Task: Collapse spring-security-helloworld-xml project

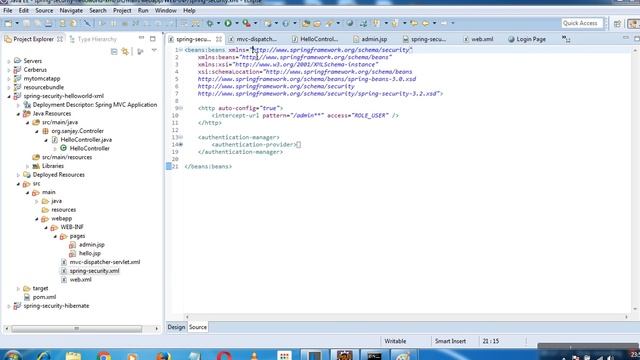Action: (9, 96)
